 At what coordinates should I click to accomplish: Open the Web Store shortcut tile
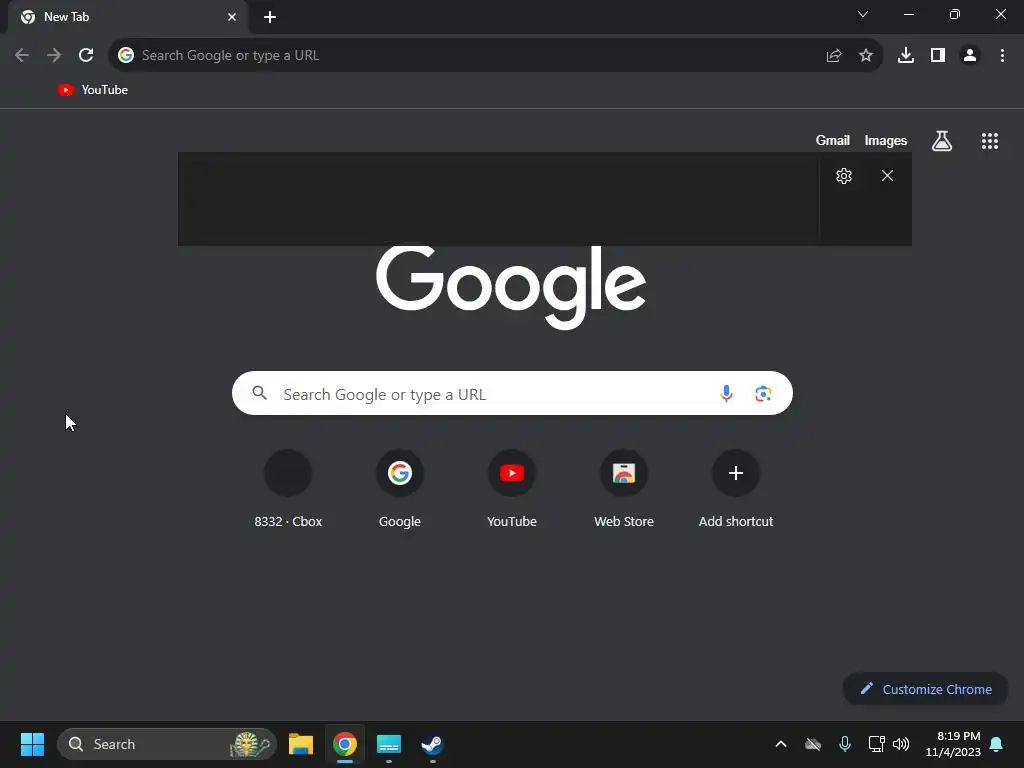point(624,488)
